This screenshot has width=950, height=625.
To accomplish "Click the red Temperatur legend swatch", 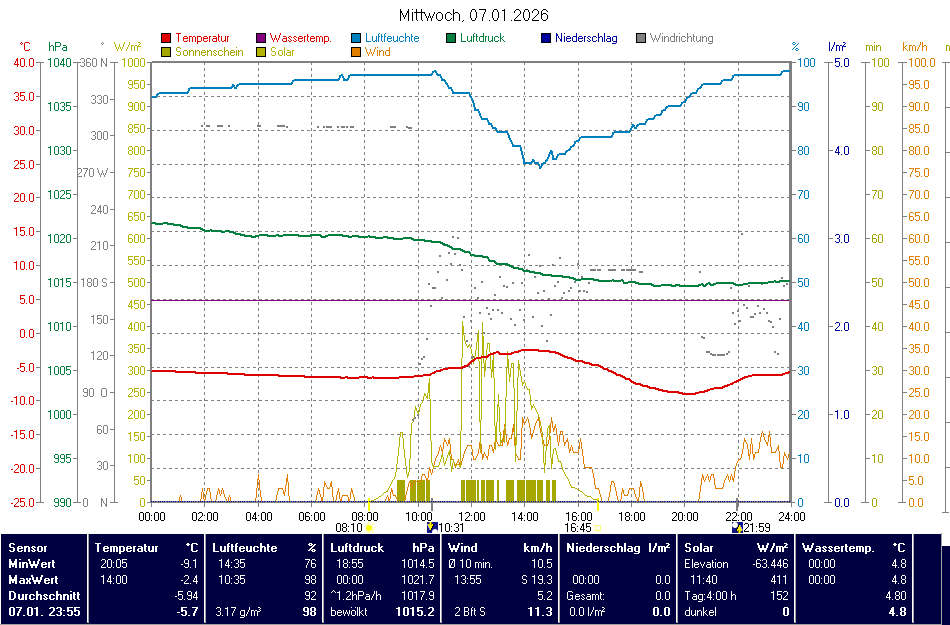I will click(166, 39).
